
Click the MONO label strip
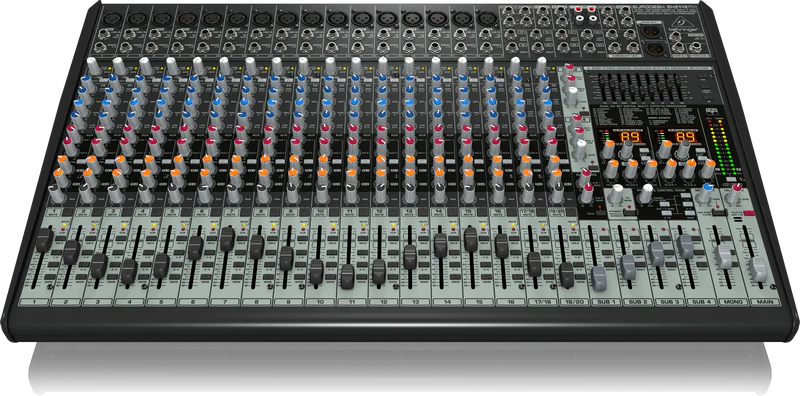732,303
